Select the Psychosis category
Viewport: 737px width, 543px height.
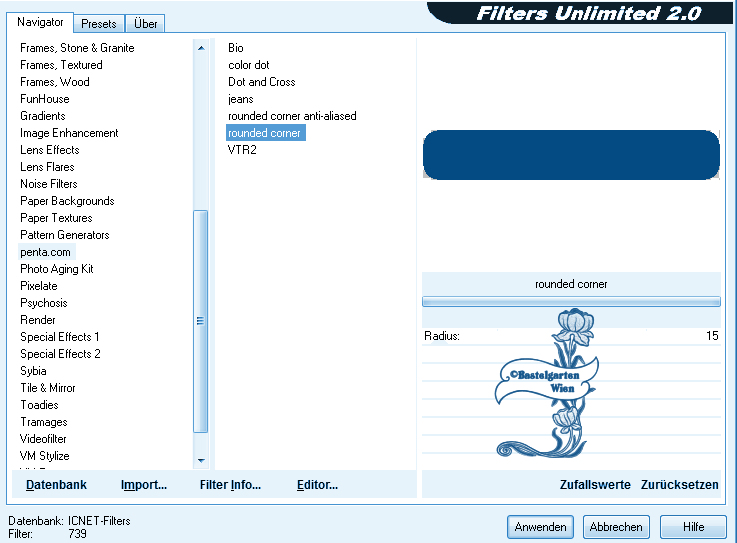44,303
